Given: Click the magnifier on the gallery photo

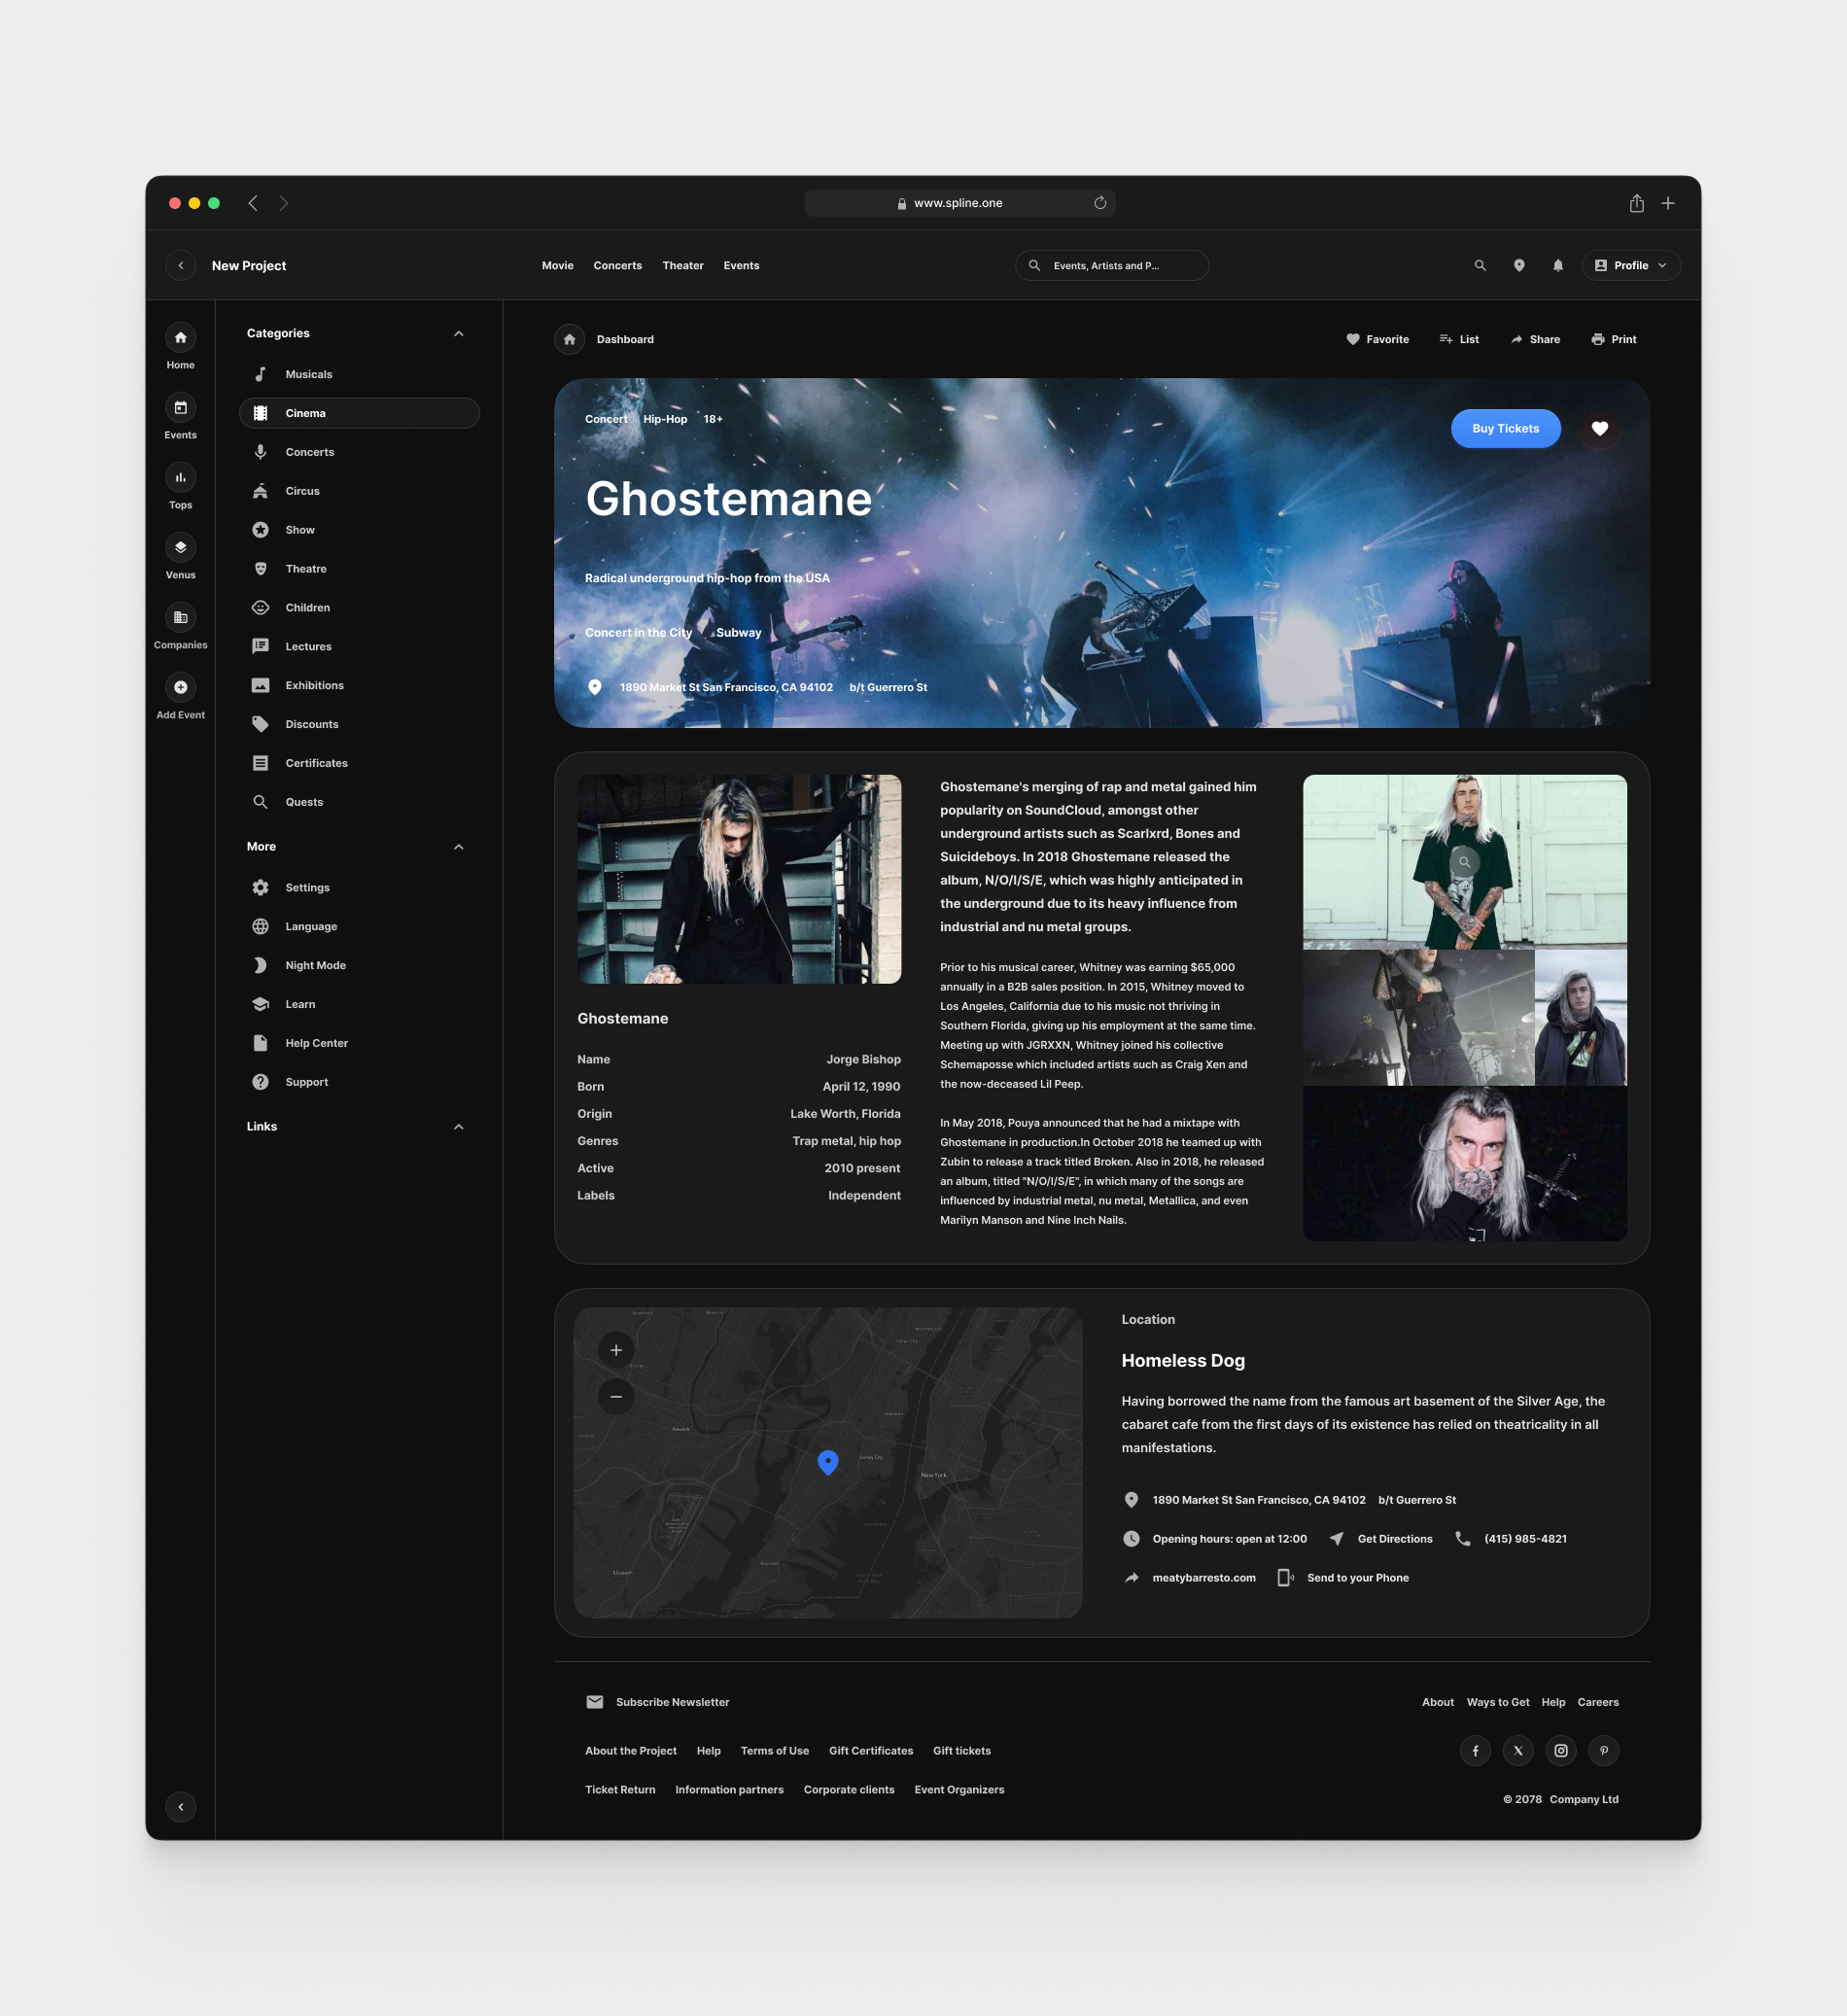Looking at the screenshot, I should (1464, 862).
